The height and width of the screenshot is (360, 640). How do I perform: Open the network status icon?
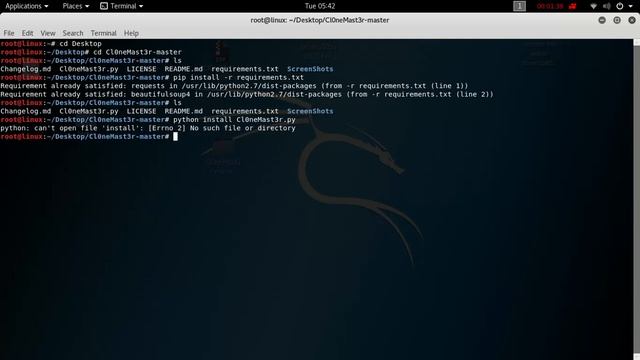[593, 6]
